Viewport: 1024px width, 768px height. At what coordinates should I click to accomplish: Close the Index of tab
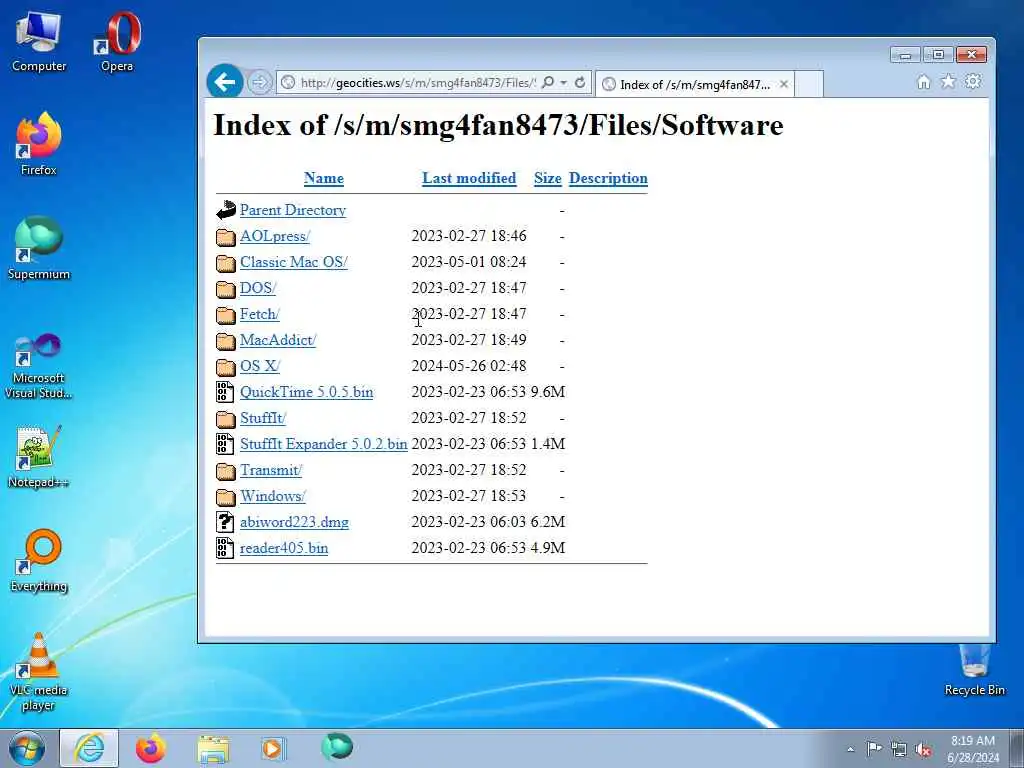(784, 84)
